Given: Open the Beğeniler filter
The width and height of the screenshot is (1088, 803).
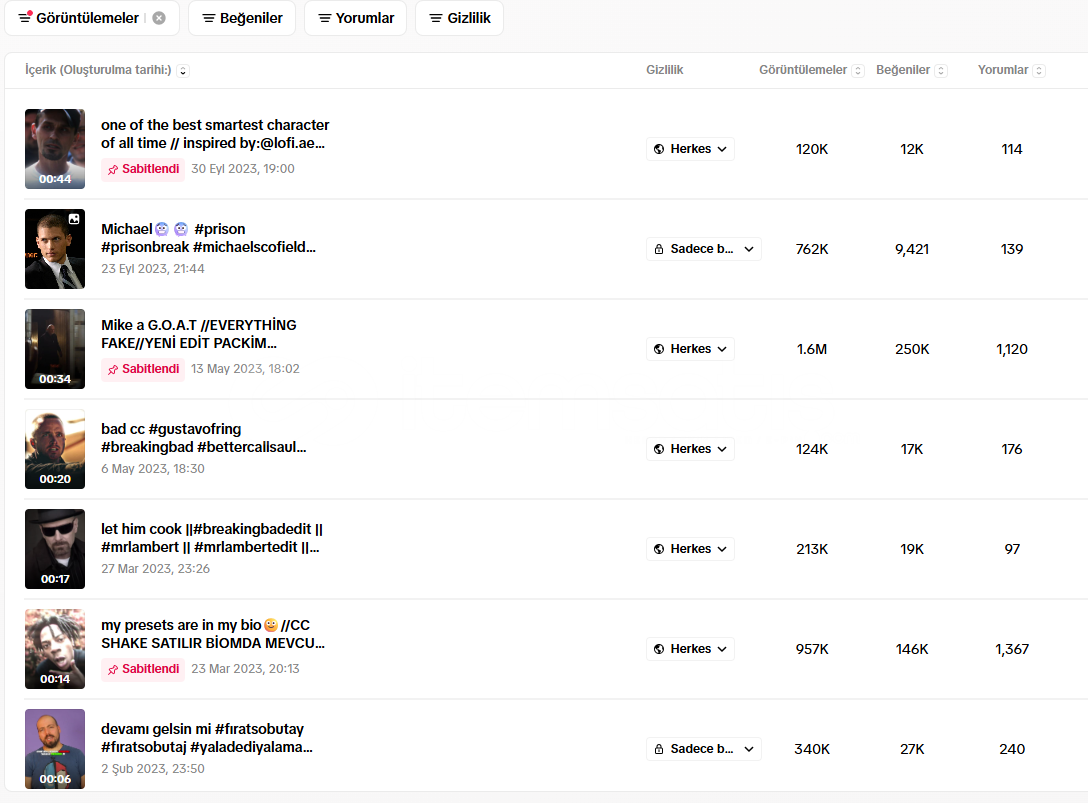Looking at the screenshot, I should pos(242,18).
